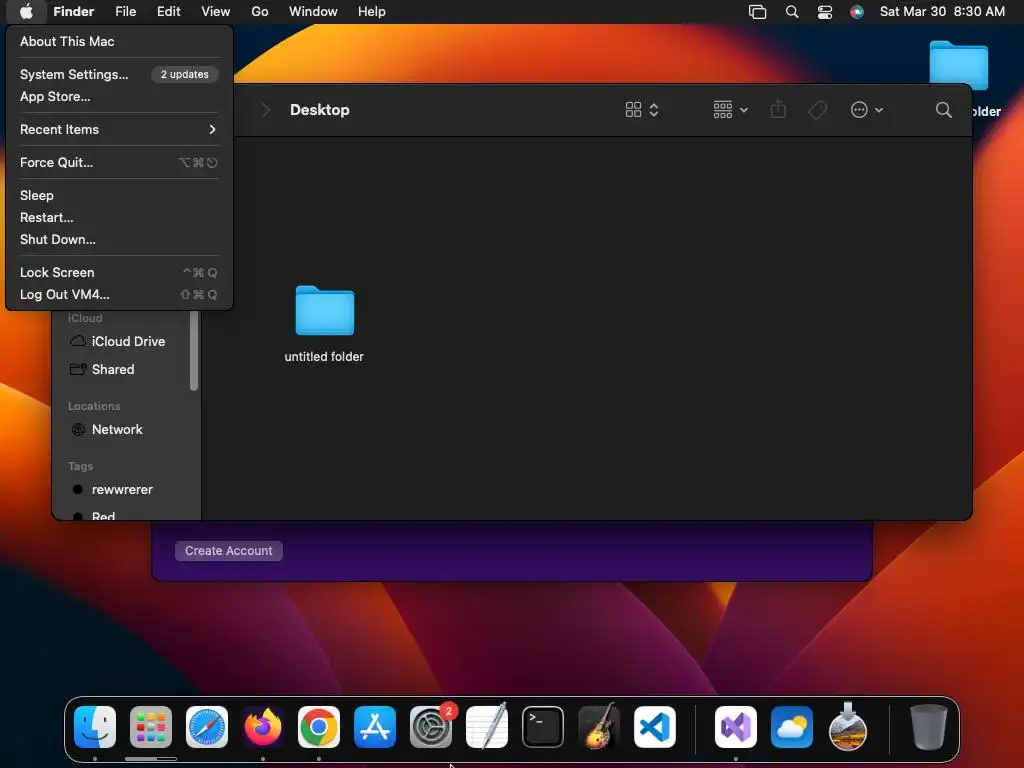
Task: Click the date and time clock
Action: point(942,12)
